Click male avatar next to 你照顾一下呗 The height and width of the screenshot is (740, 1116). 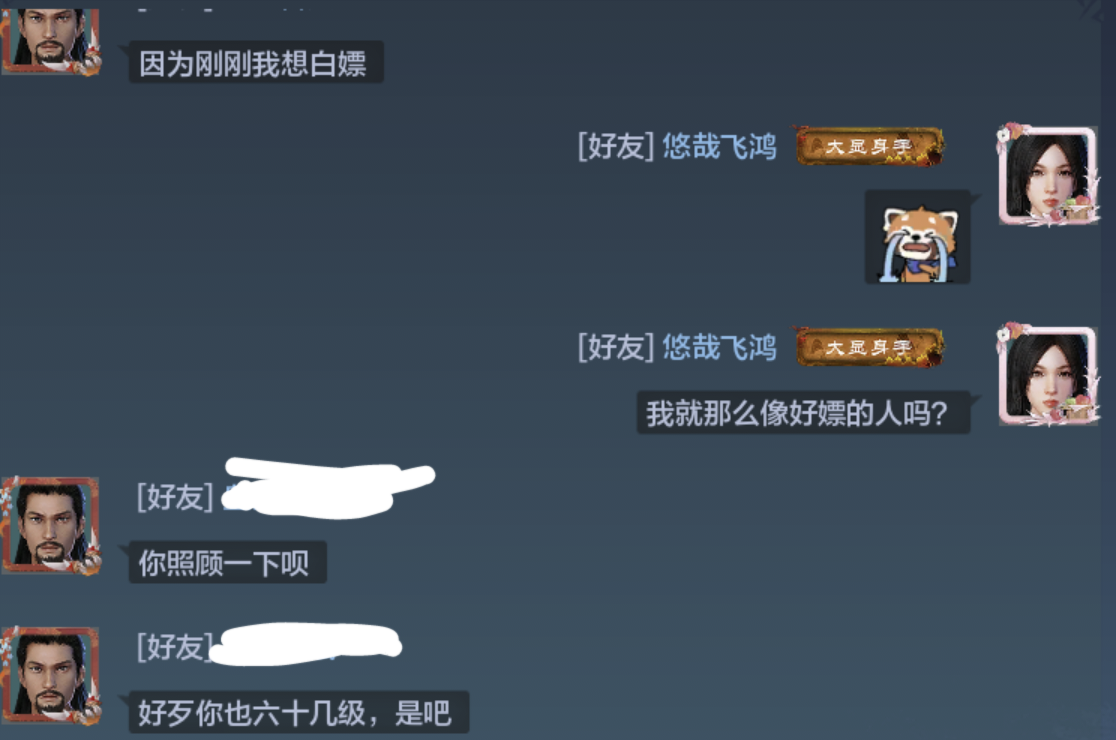pos(50,526)
